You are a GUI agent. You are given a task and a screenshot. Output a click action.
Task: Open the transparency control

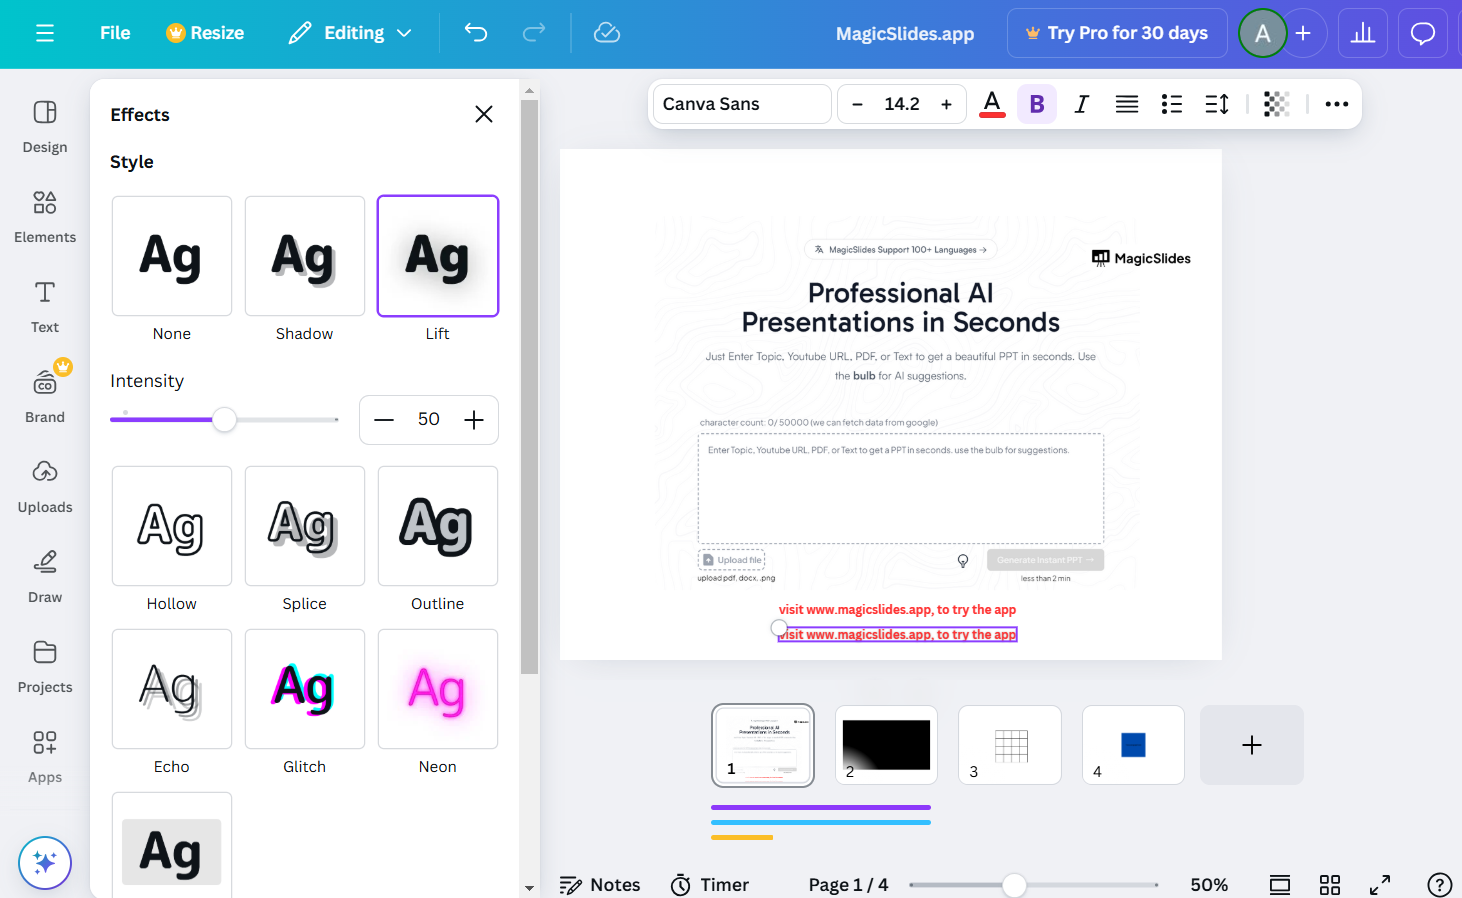[1277, 104]
